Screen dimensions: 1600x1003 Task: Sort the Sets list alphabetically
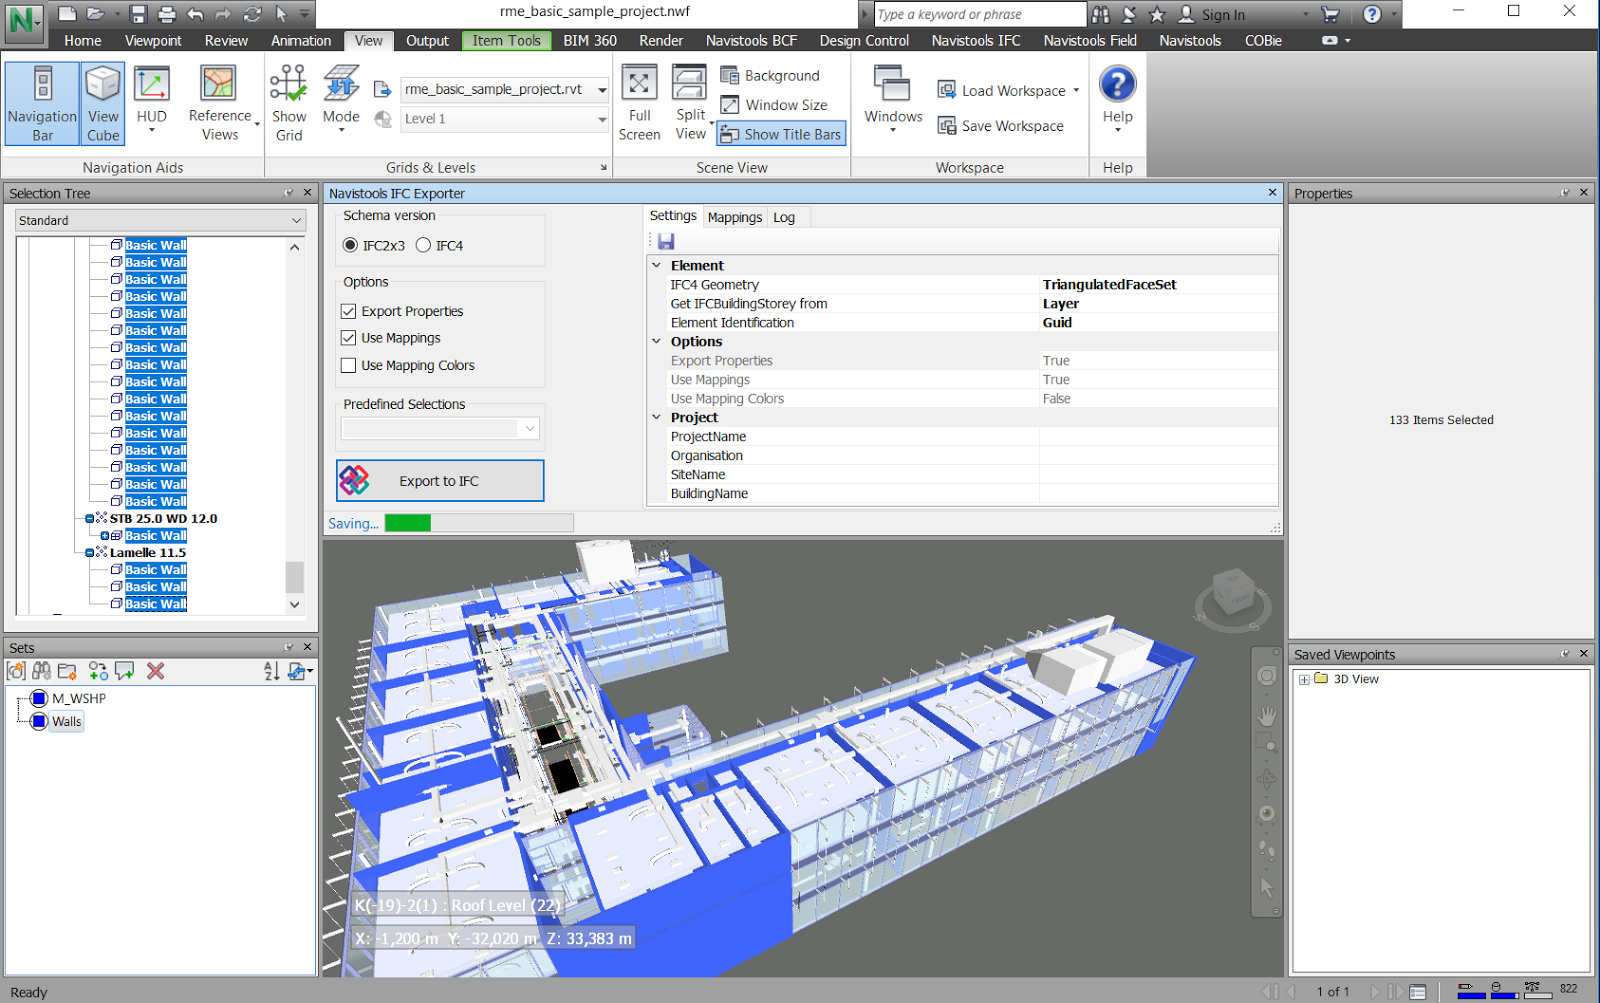coord(271,671)
